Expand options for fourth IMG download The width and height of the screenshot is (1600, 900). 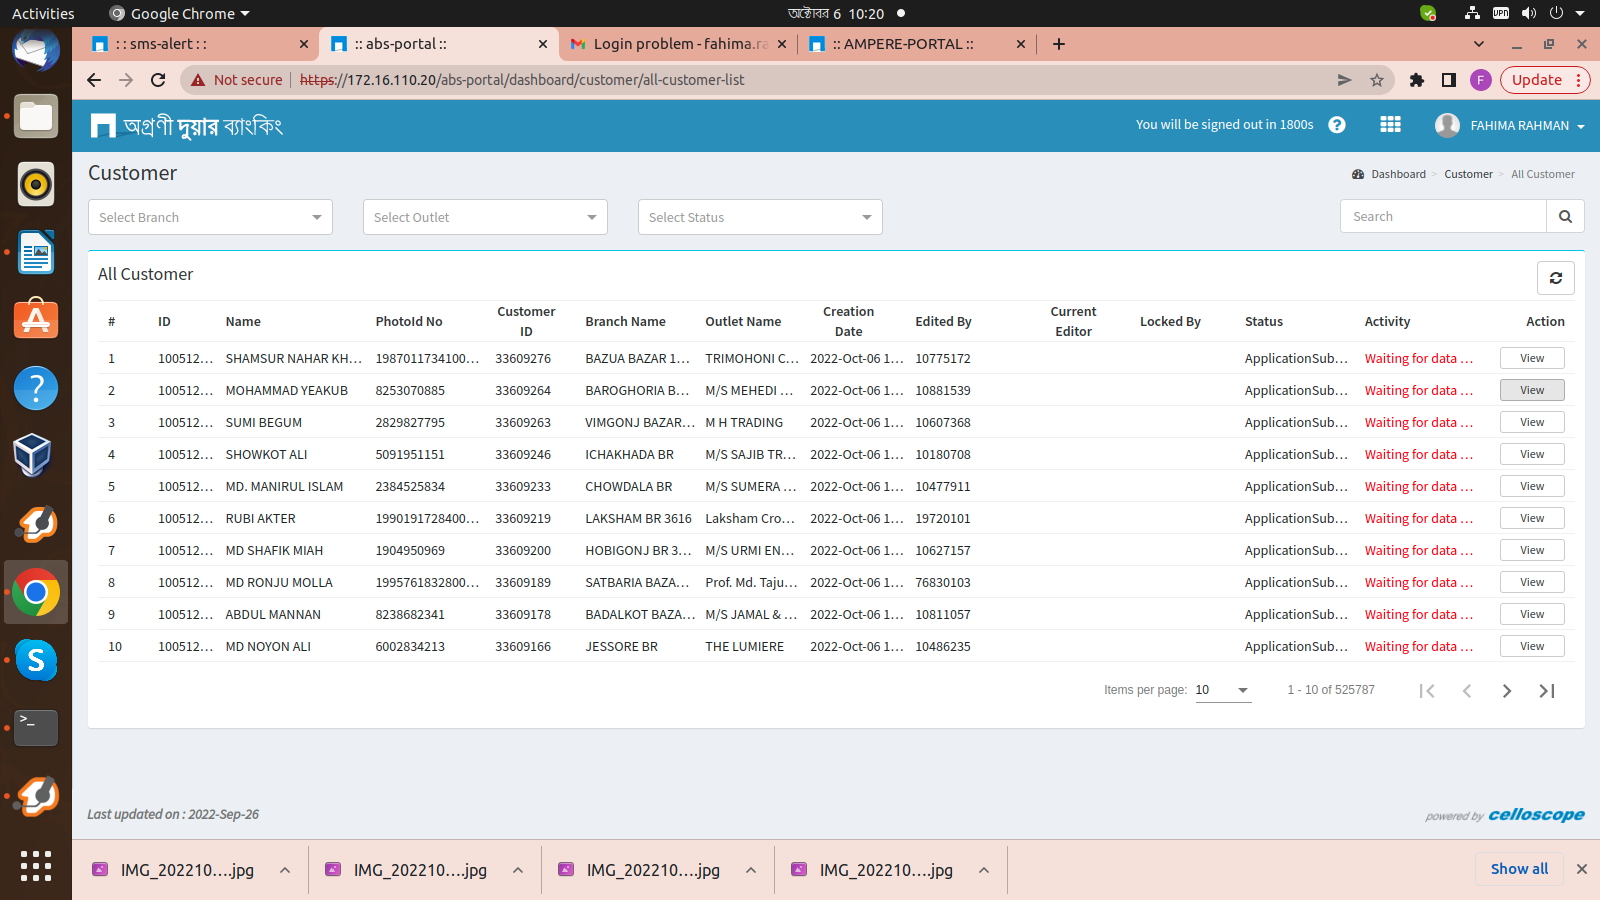pyautogui.click(x=984, y=870)
